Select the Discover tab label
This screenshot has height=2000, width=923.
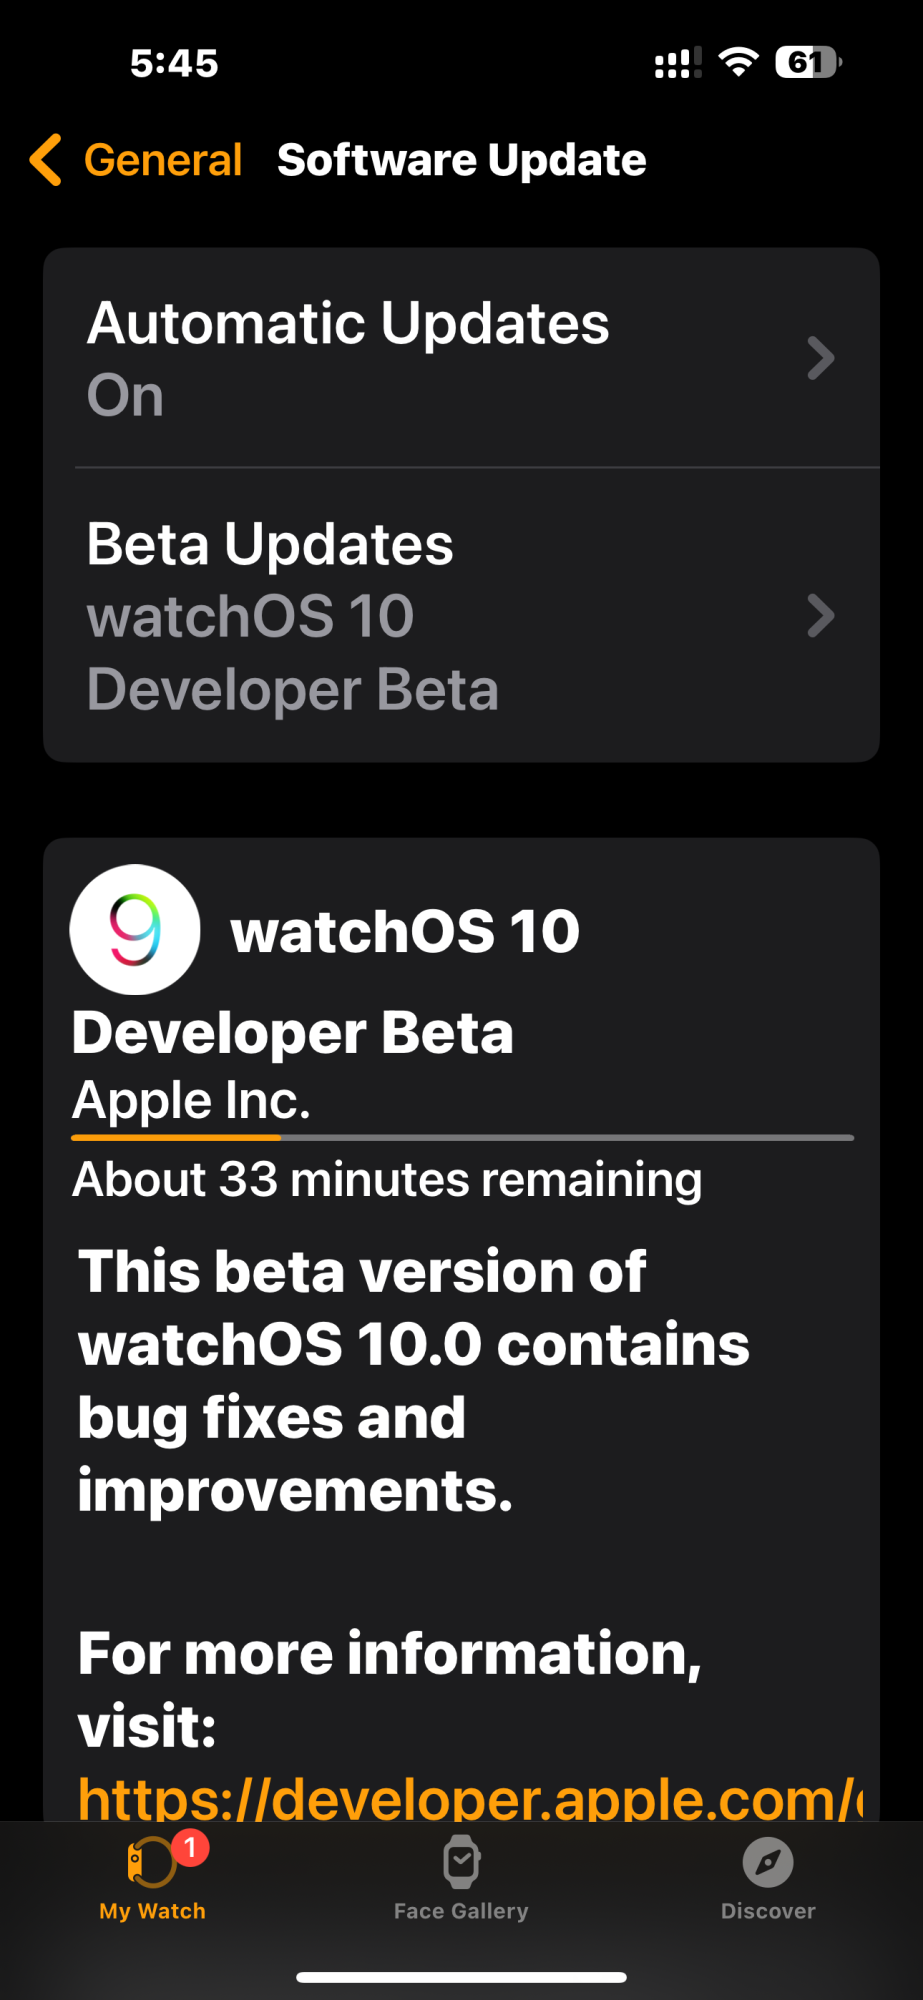[x=768, y=1911]
